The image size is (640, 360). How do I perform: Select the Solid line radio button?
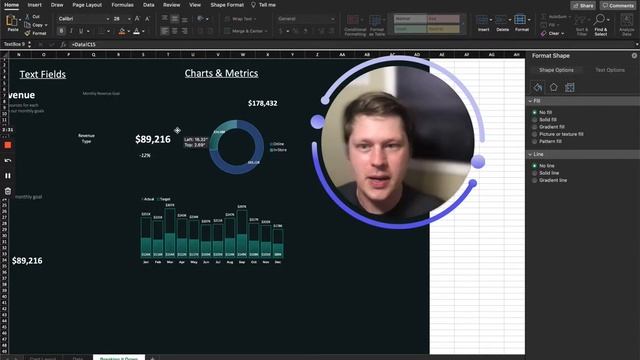[x=534, y=173]
